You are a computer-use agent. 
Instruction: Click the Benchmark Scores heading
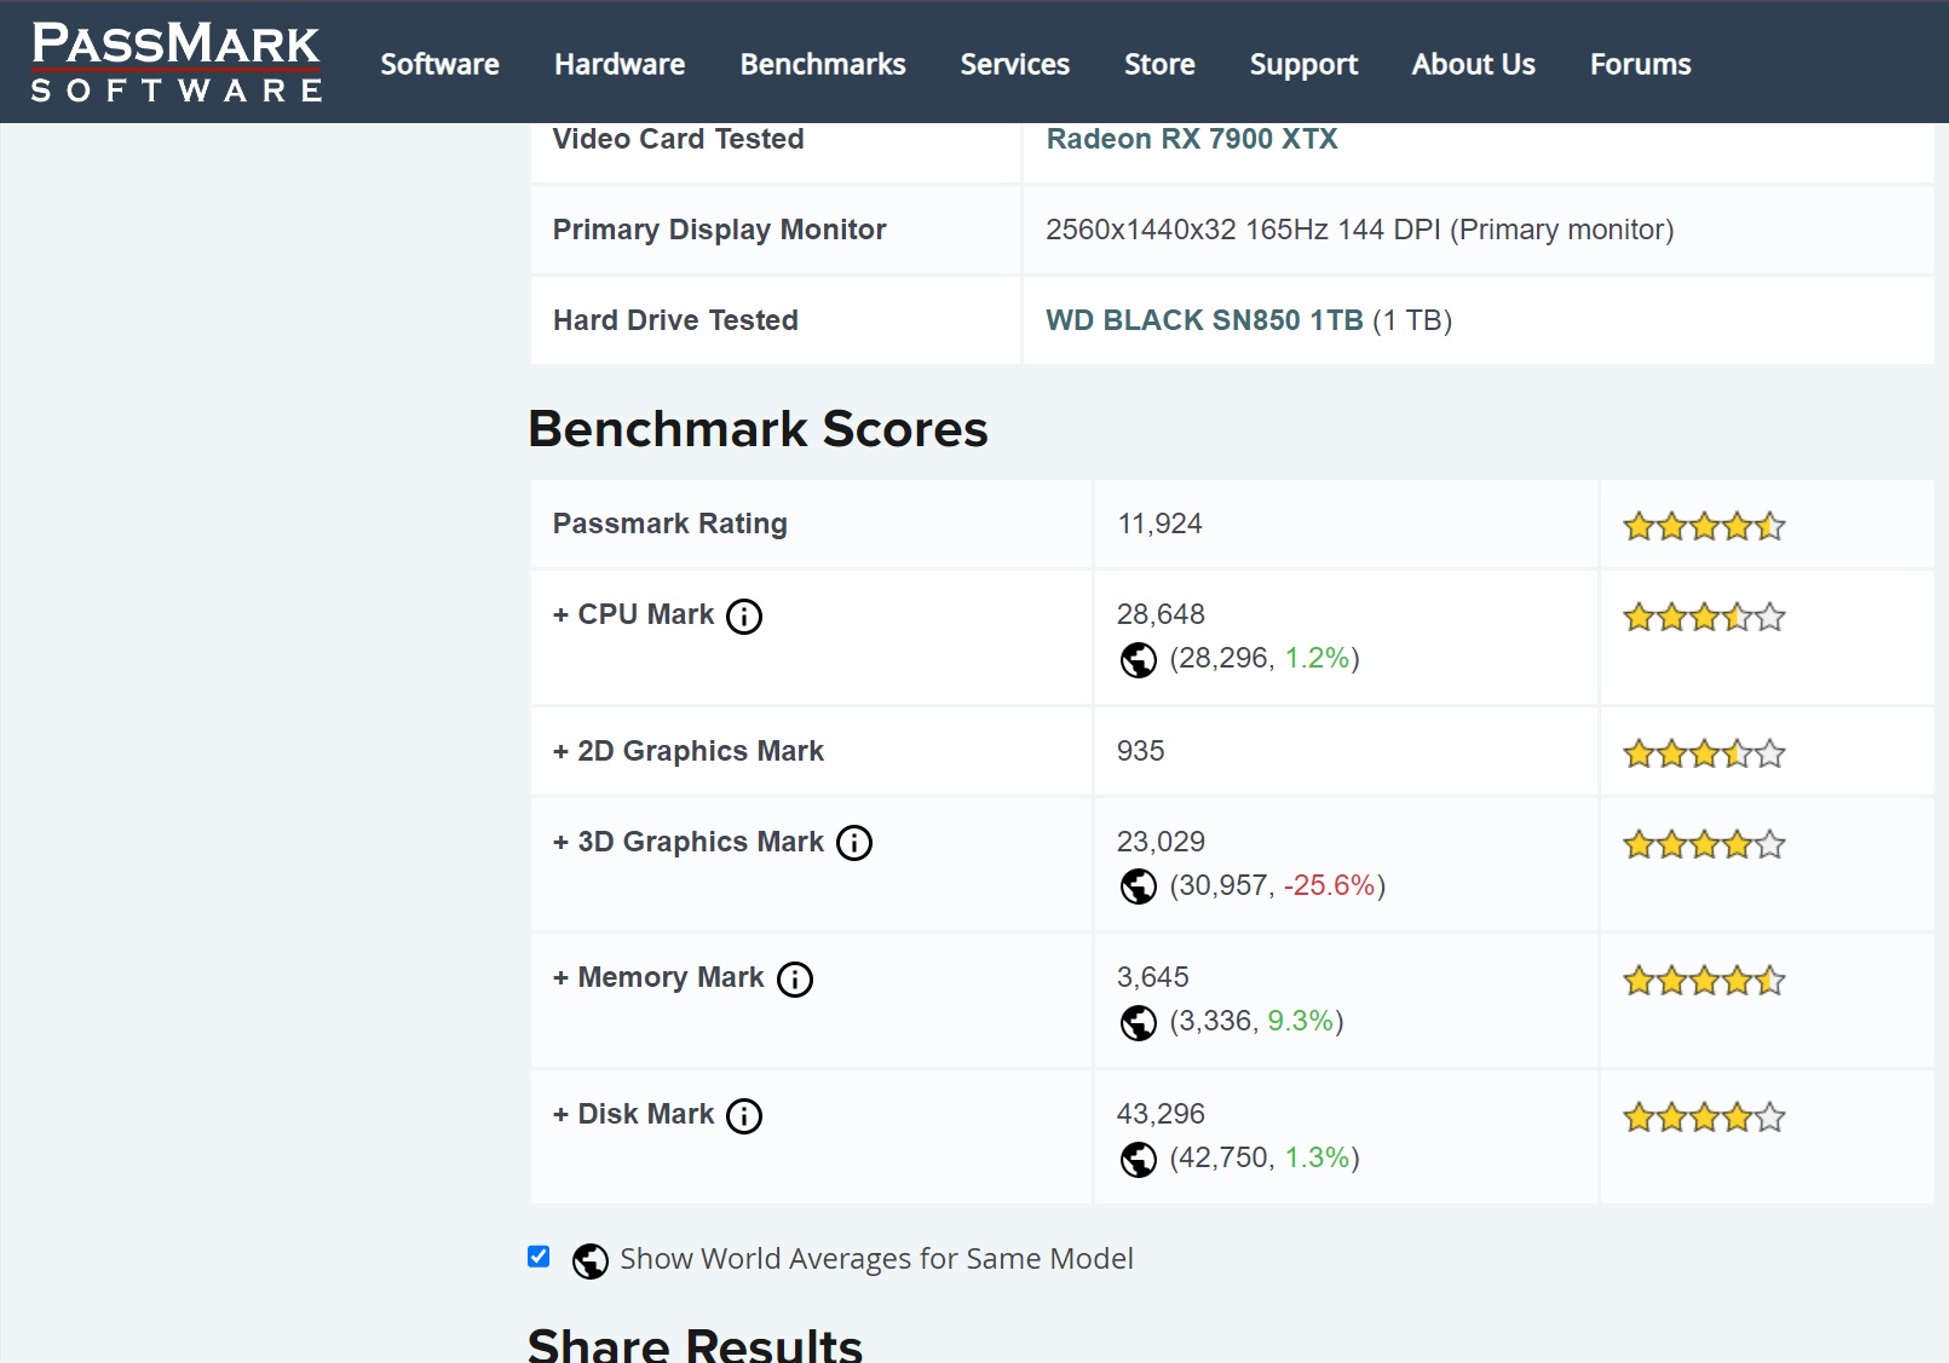click(x=758, y=429)
